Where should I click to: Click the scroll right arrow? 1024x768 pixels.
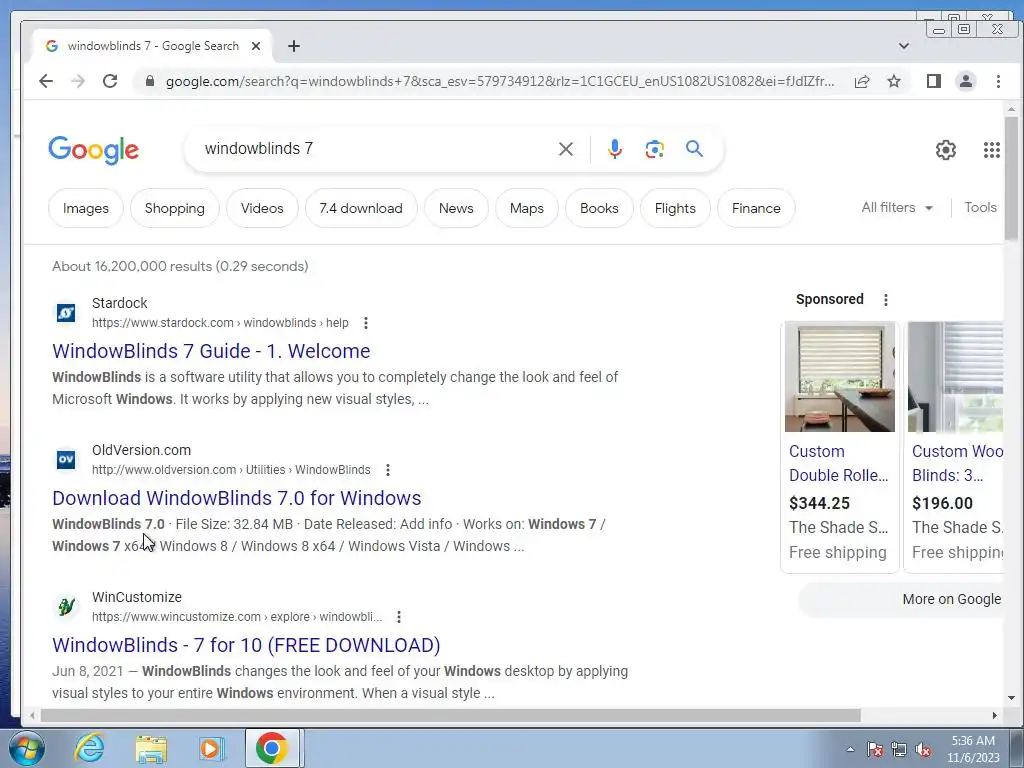coord(995,716)
